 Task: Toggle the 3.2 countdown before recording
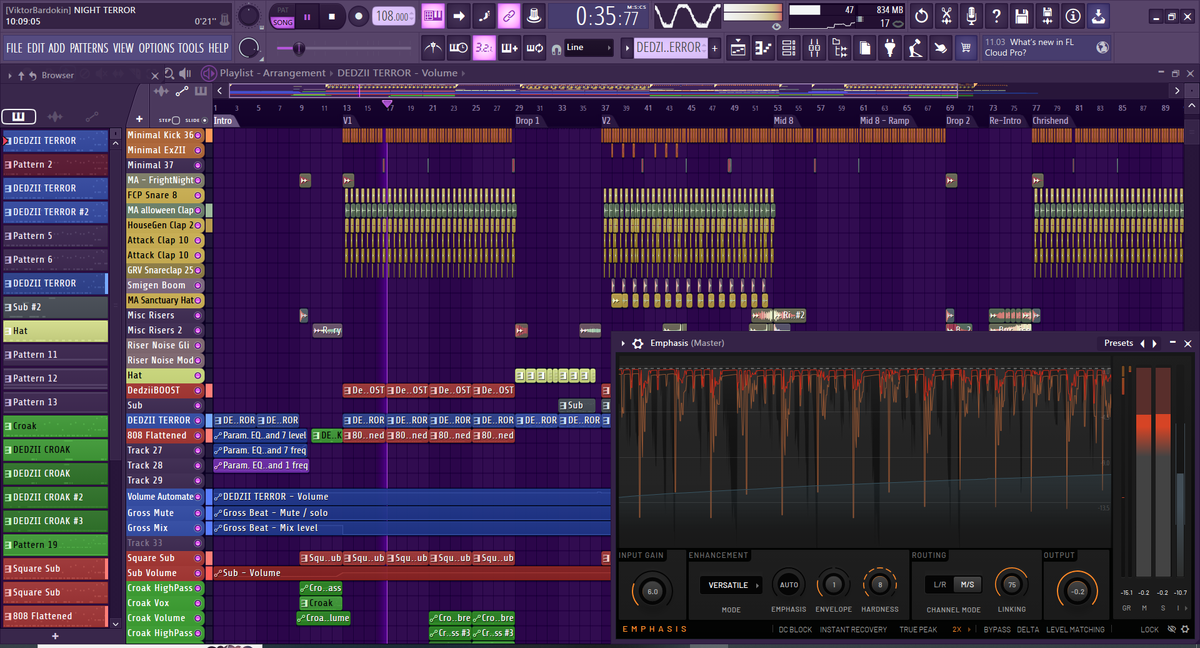(x=484, y=47)
